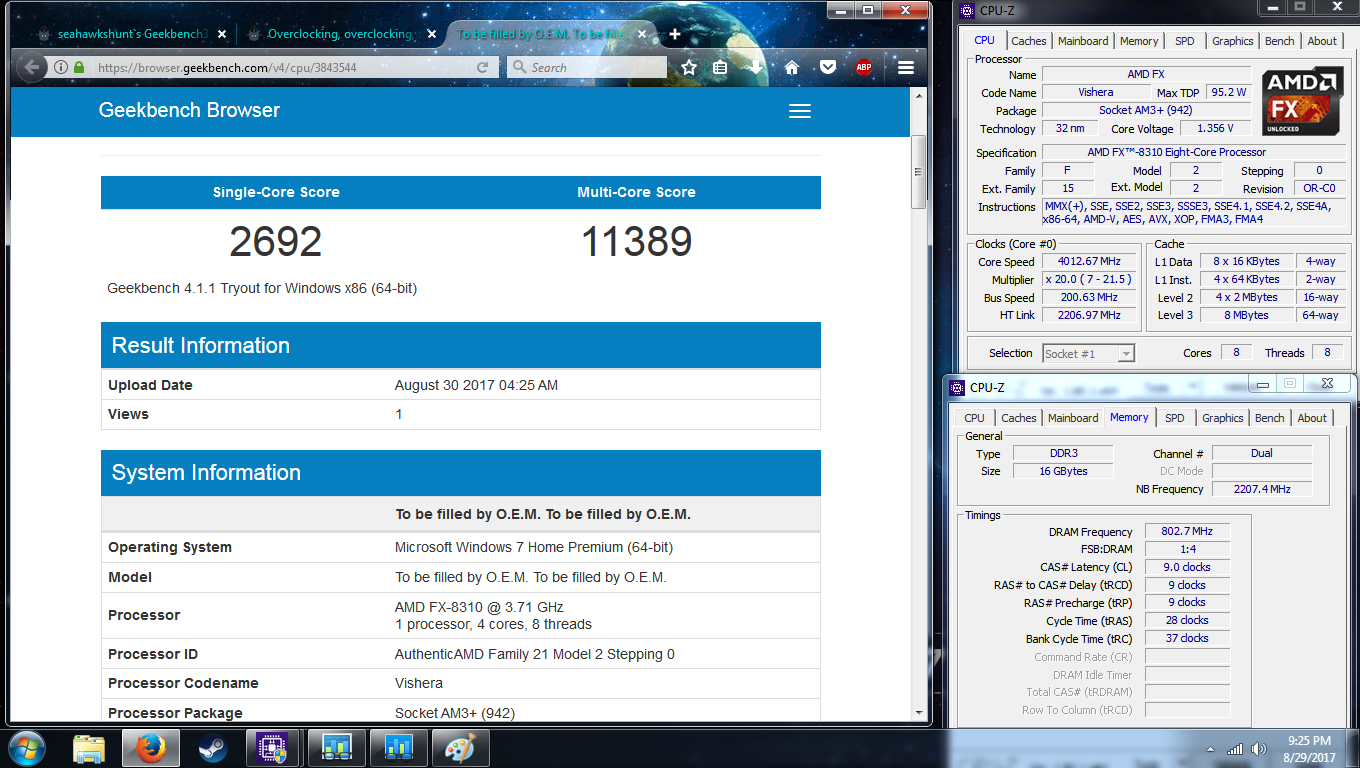Open the Paint palette taskbar icon
The image size is (1360, 768).
[460, 747]
